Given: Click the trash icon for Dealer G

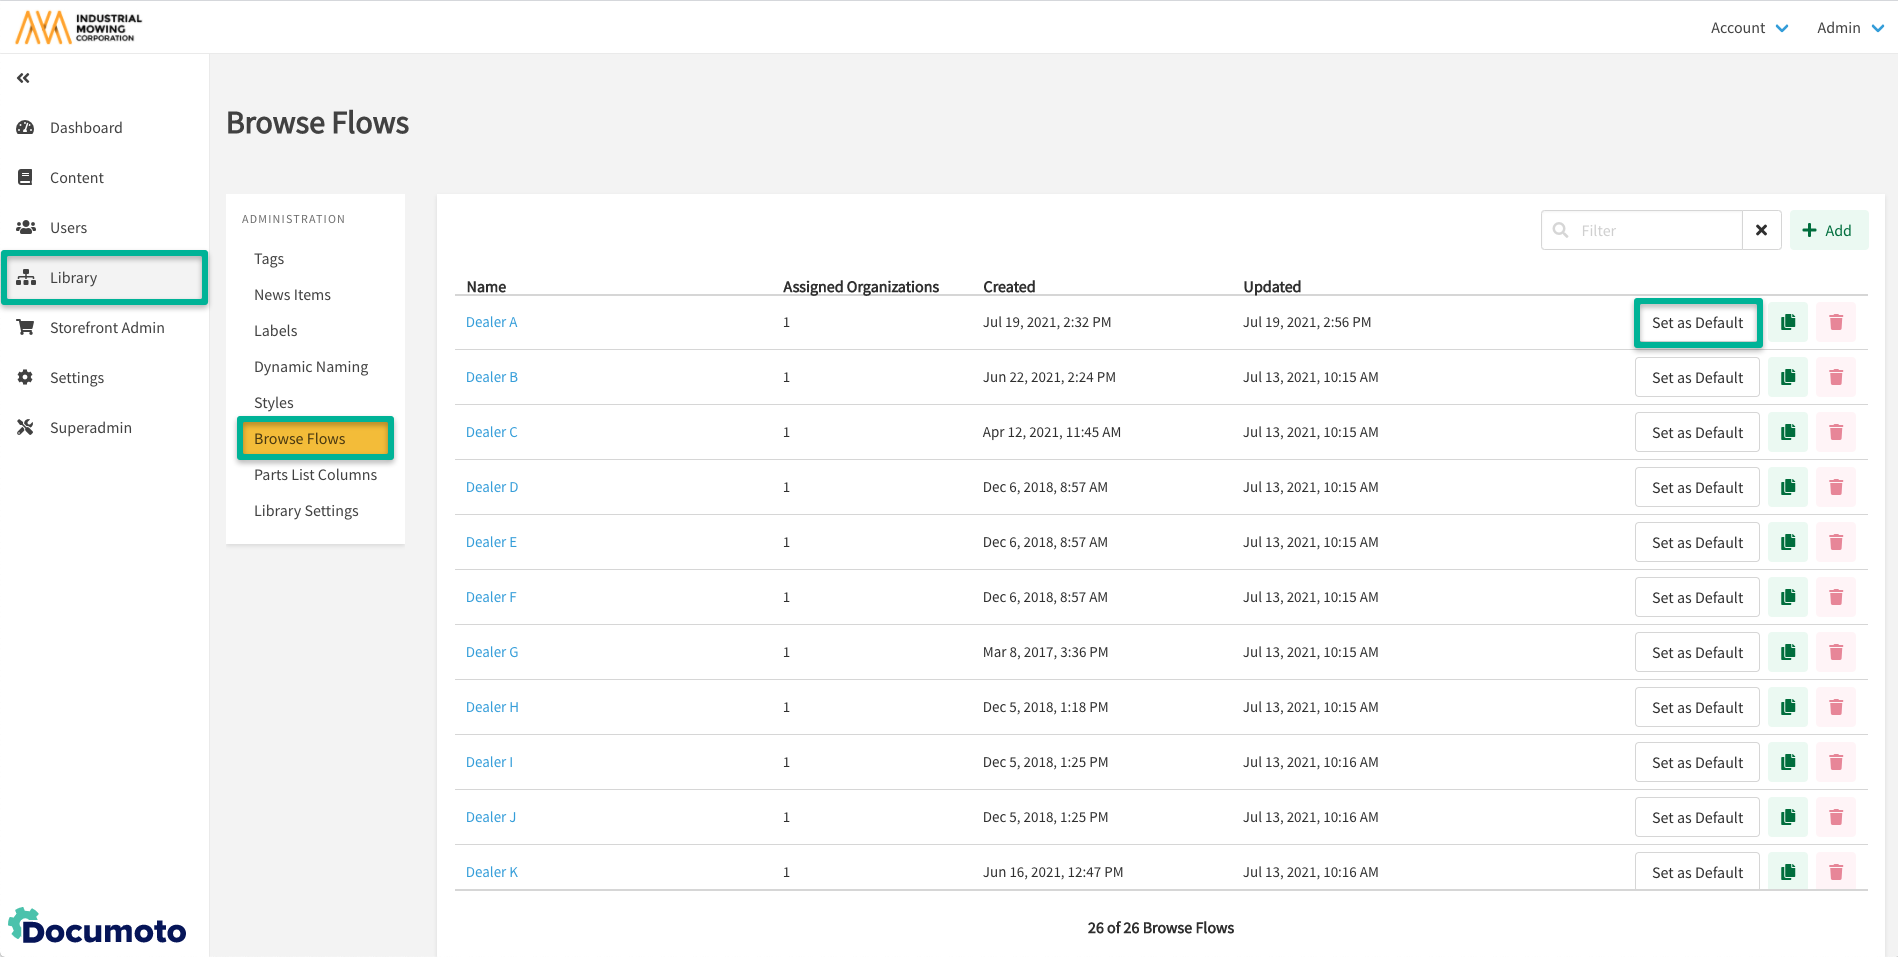Looking at the screenshot, I should pyautogui.click(x=1835, y=652).
